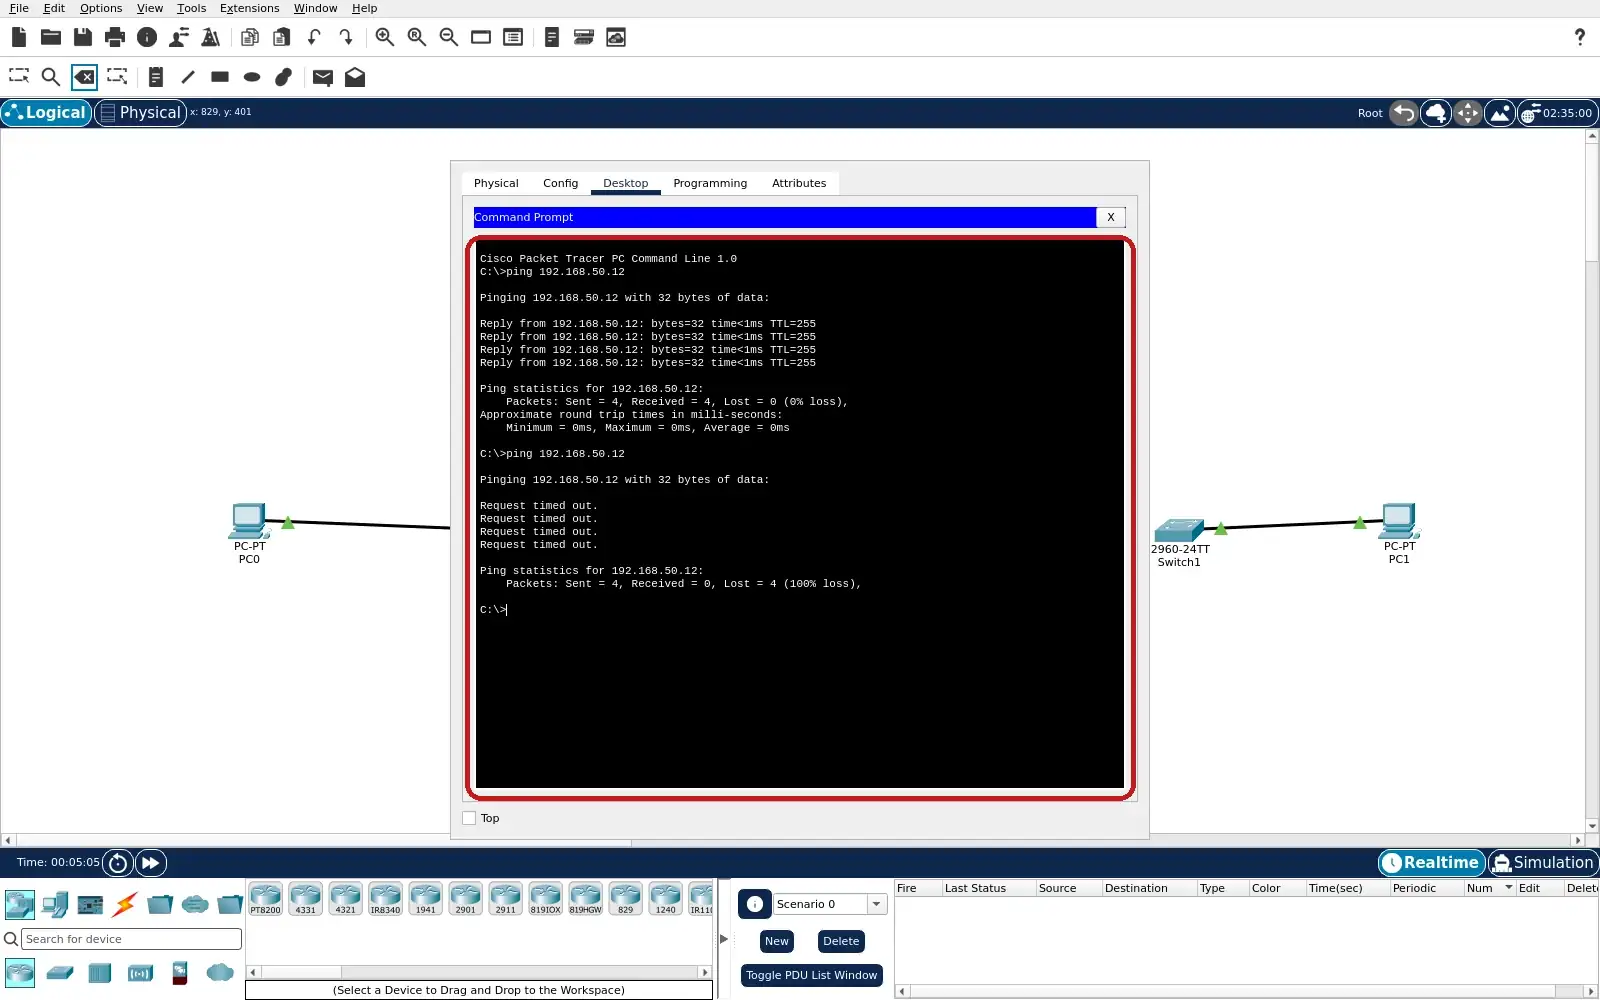This screenshot has width=1600, height=1000.
Task: Click the Search for device field
Action: click(131, 939)
